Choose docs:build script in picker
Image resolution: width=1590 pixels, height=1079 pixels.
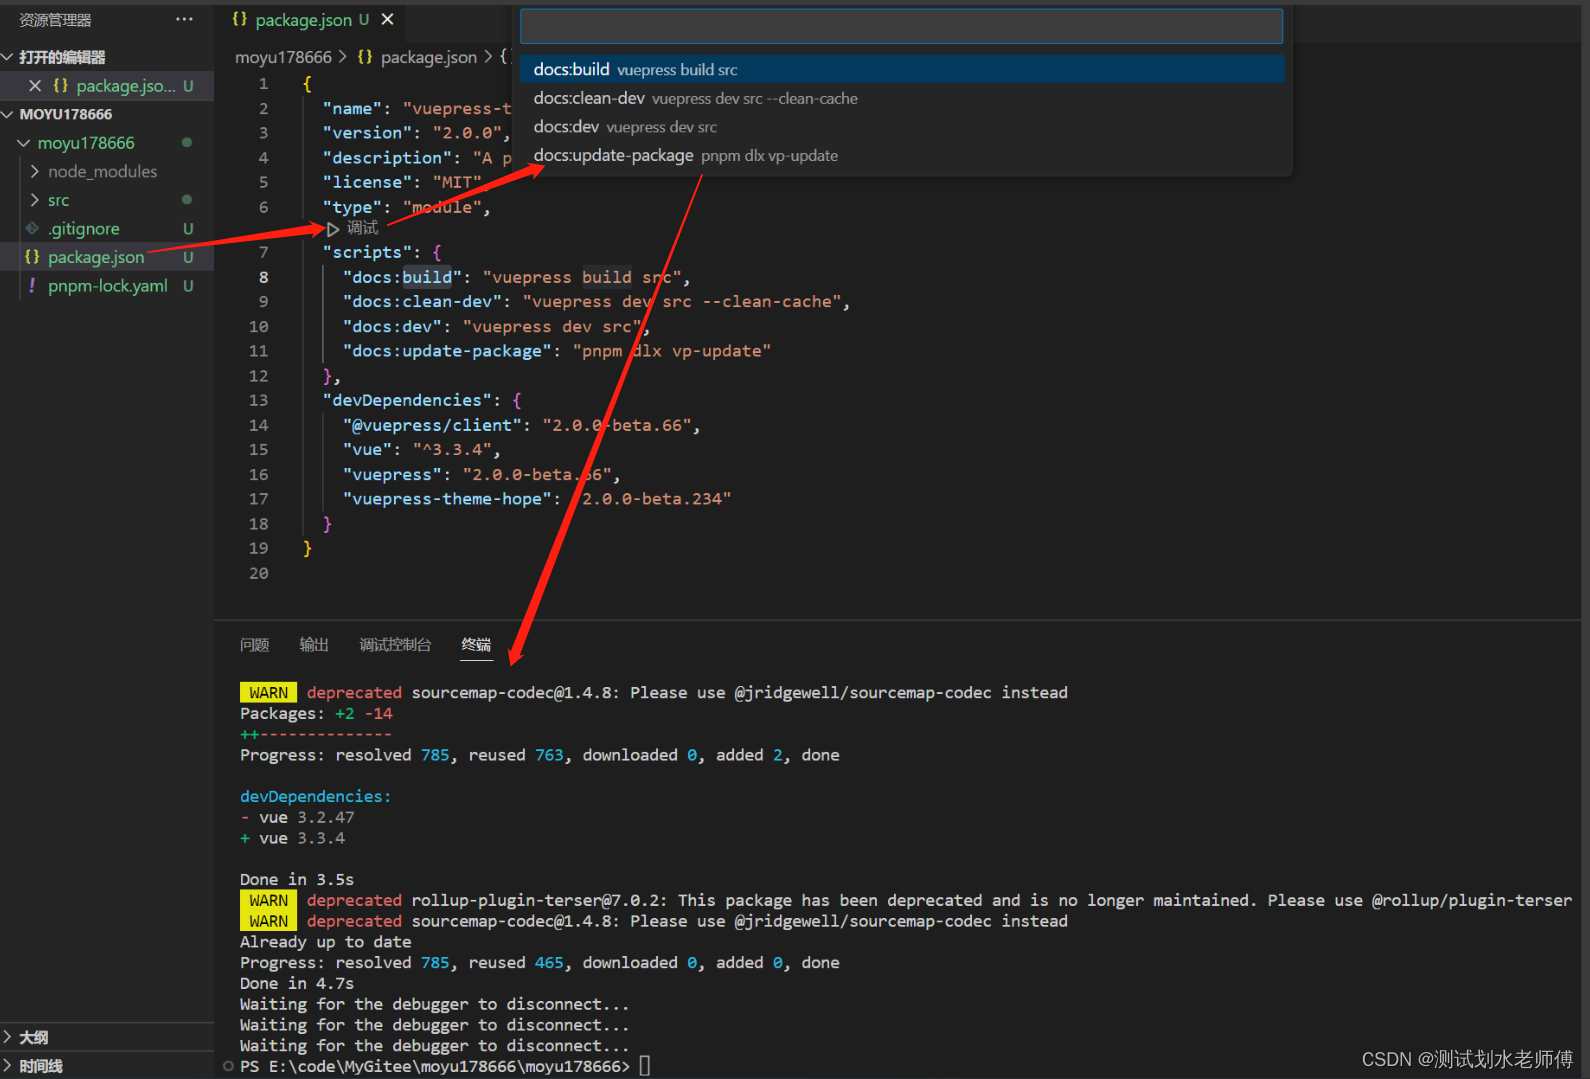901,69
